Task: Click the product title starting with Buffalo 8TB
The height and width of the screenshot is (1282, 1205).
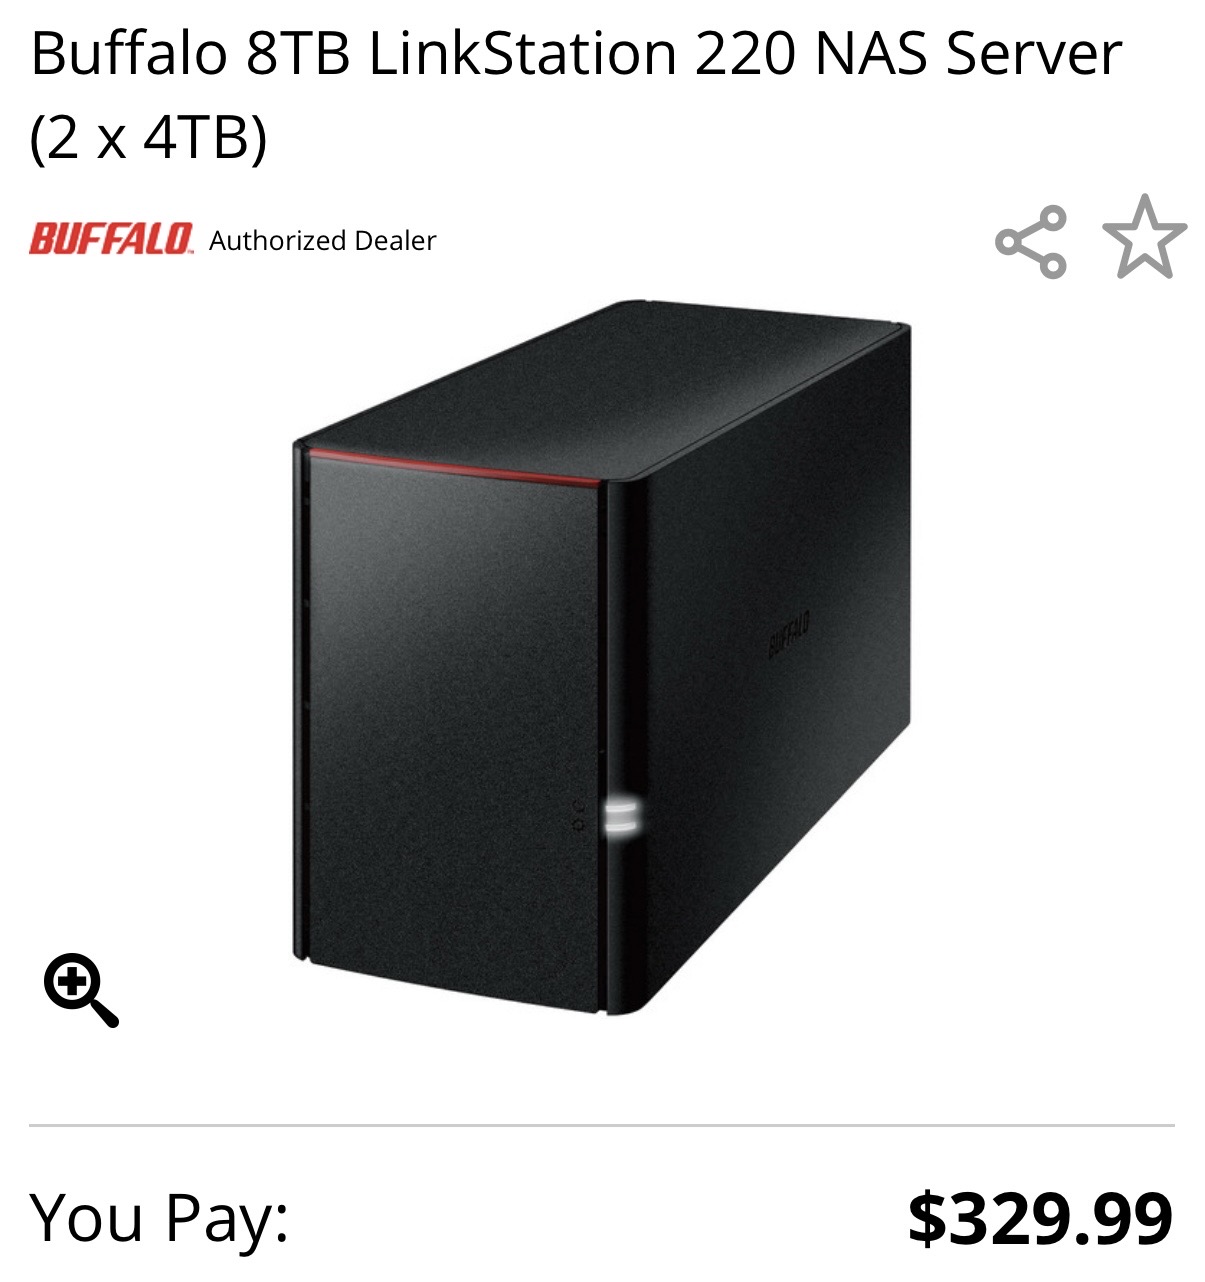Action: (x=576, y=95)
